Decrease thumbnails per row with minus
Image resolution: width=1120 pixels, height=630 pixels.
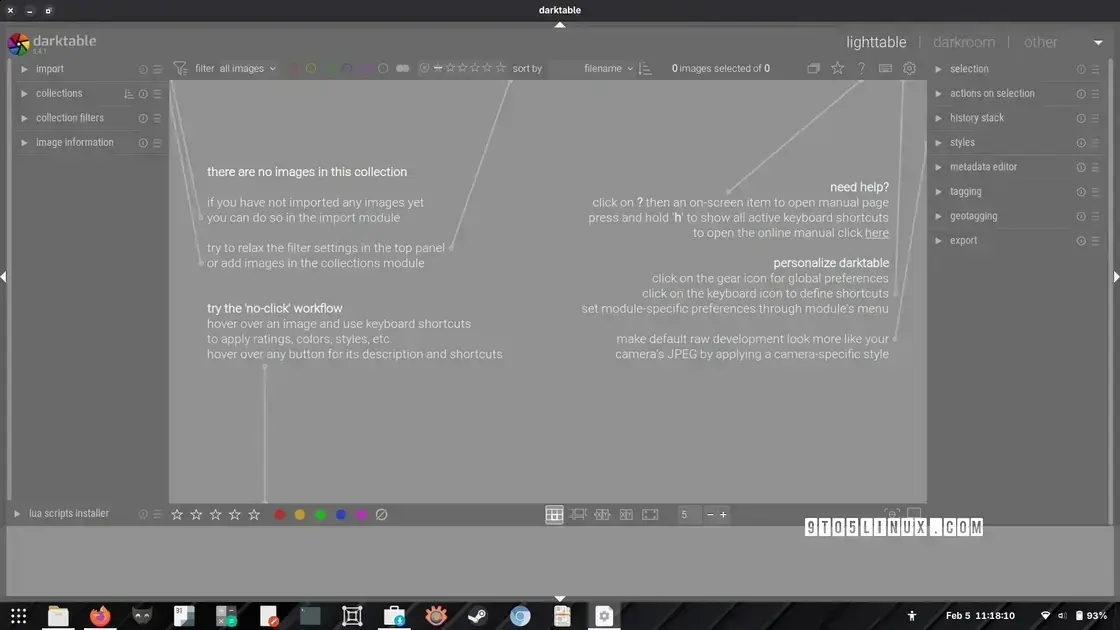click(x=710, y=514)
